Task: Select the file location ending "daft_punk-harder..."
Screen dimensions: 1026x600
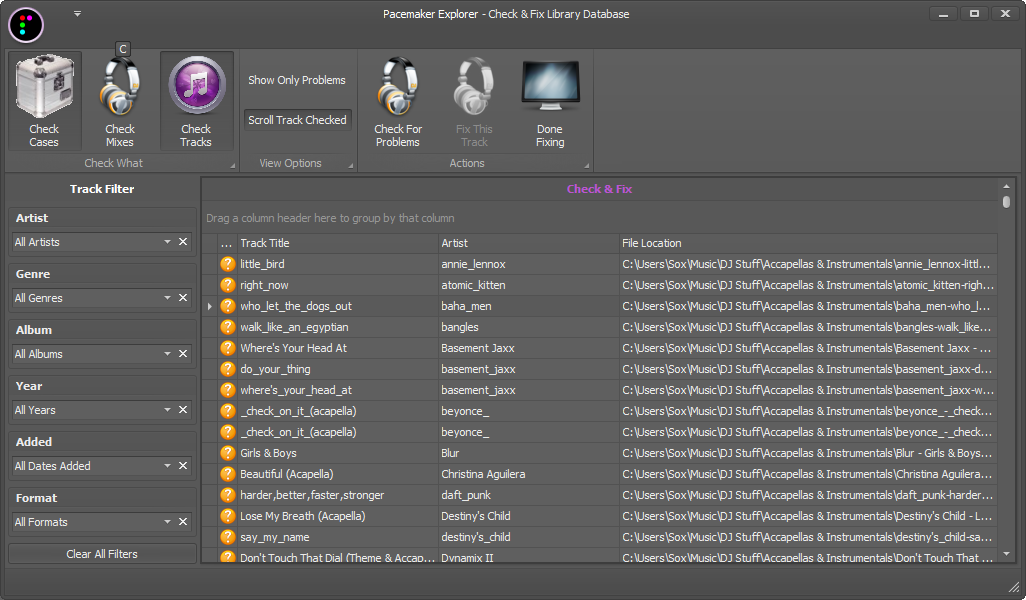Action: coord(808,495)
